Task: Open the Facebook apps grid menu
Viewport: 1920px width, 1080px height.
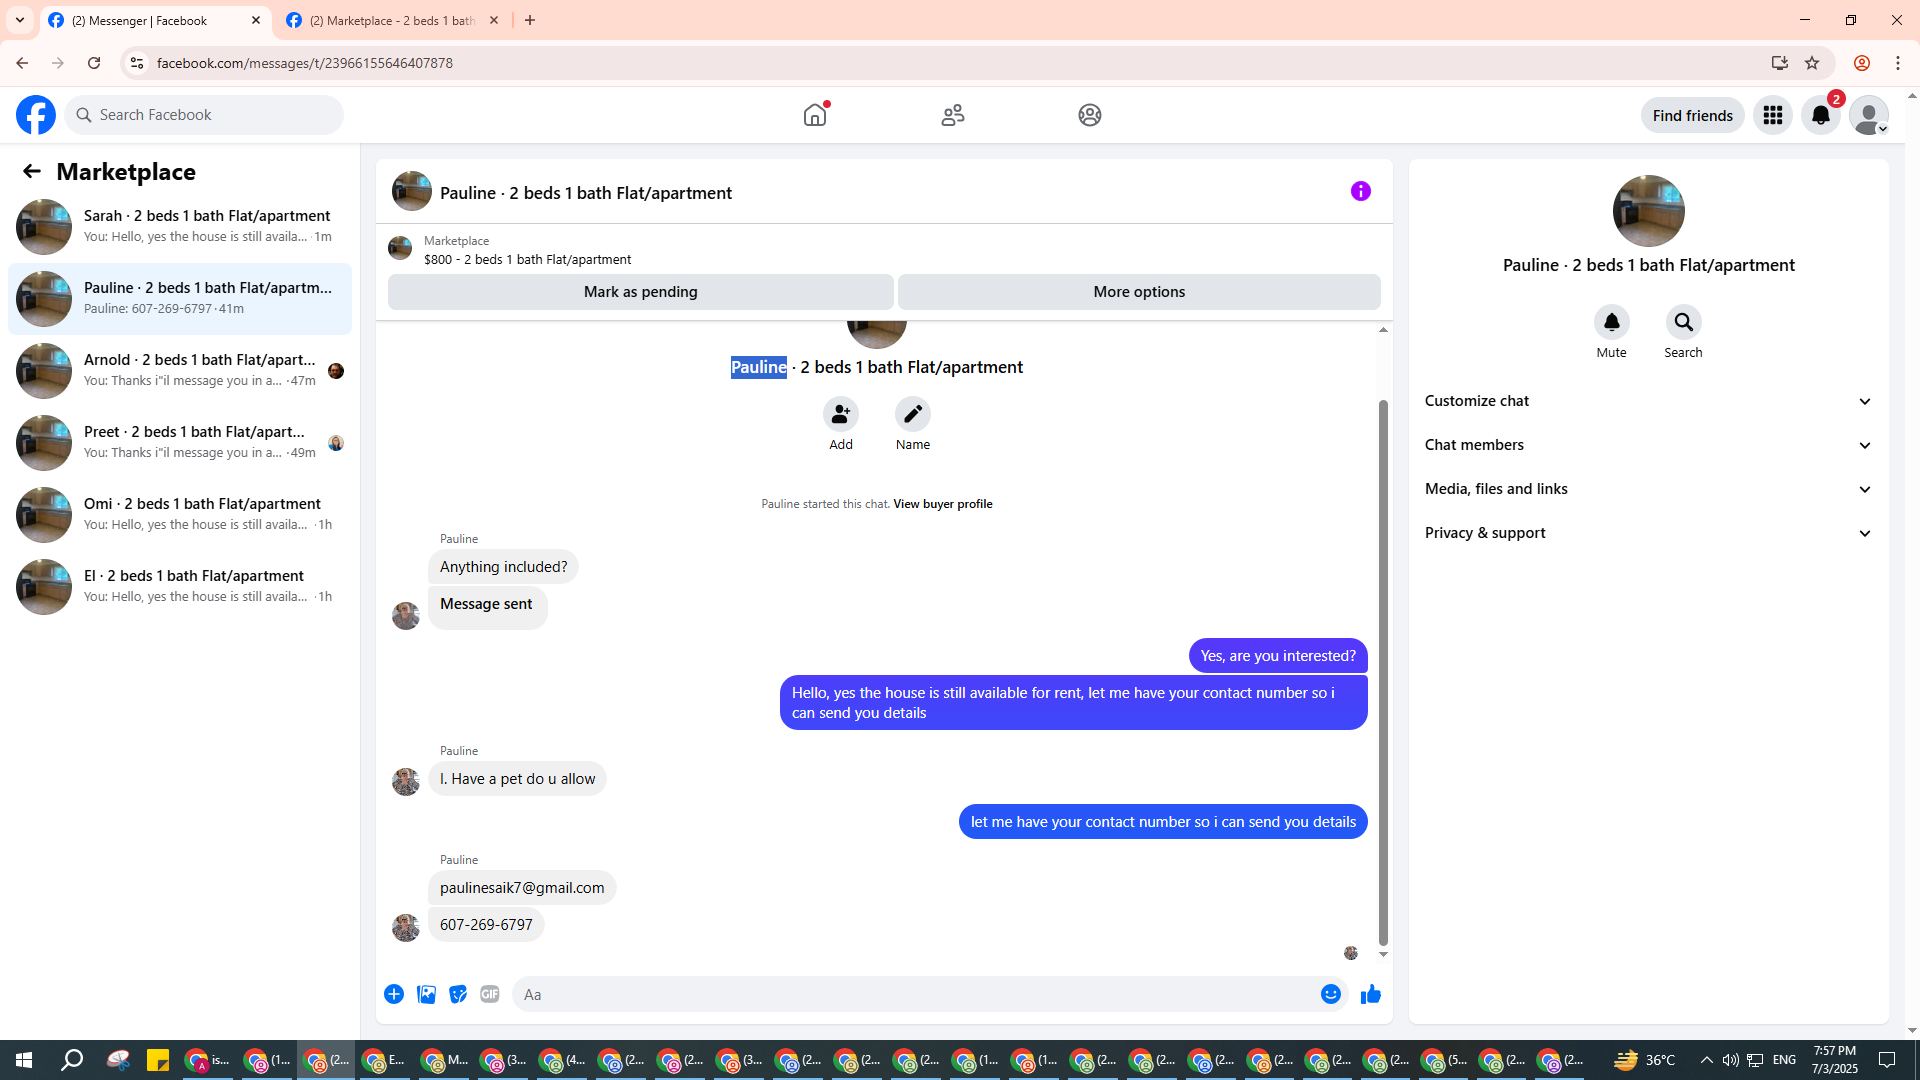Action: click(1772, 115)
